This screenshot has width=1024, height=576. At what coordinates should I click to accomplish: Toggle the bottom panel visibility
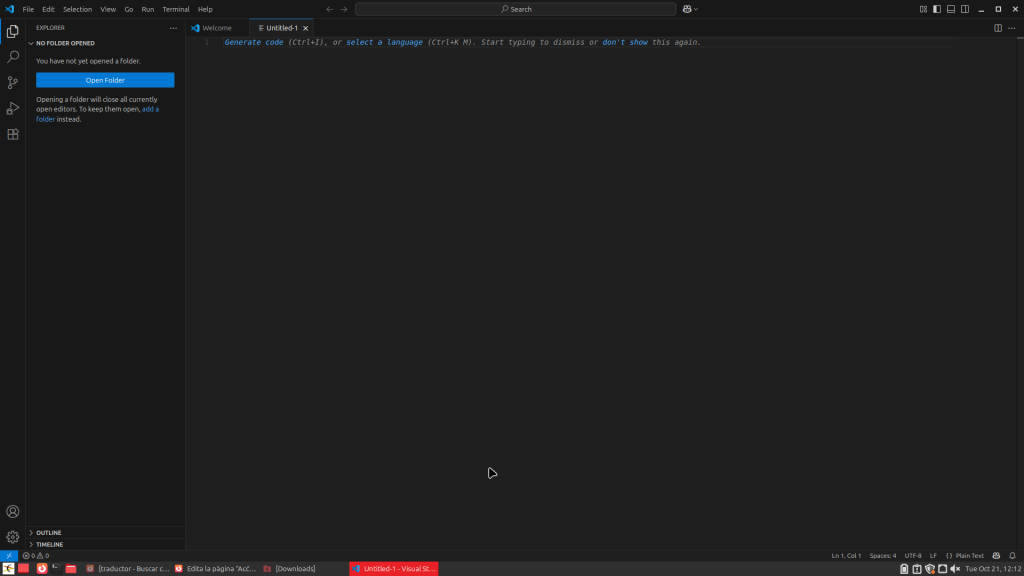tap(951, 9)
